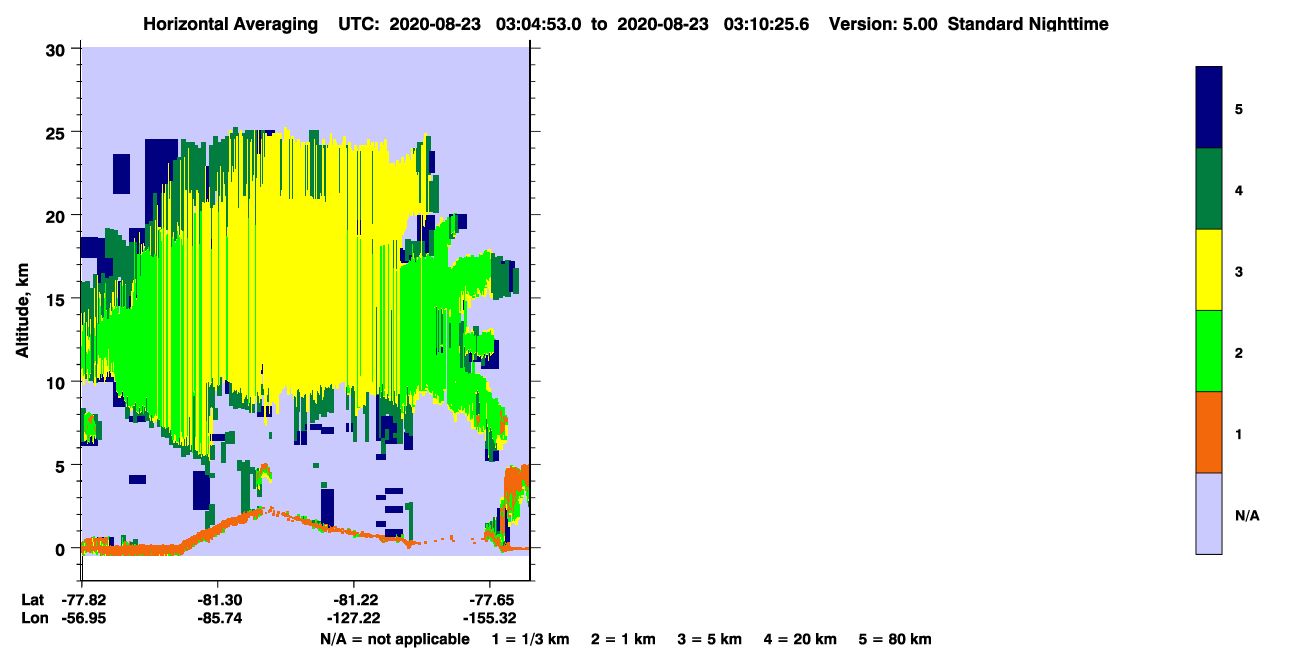Click the longitude value -127.22 label

(x=352, y=619)
